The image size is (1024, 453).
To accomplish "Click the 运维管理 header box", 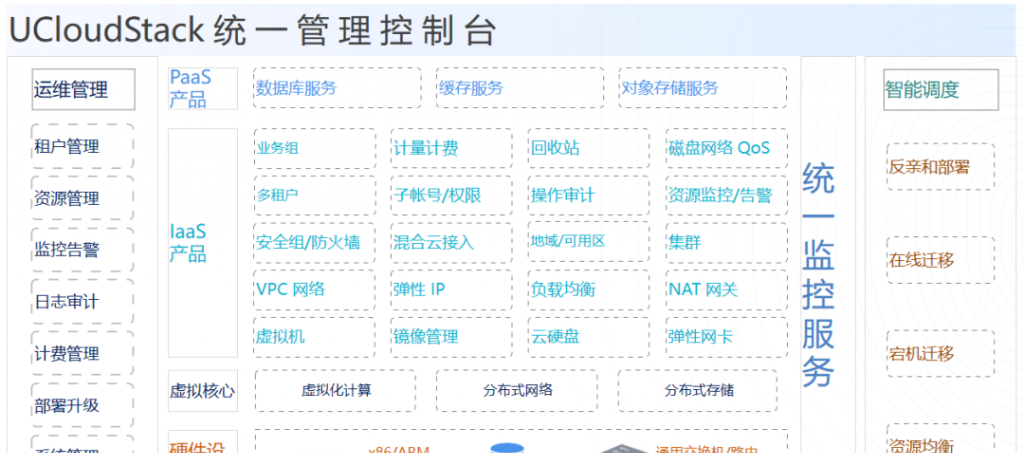I will point(84,89).
